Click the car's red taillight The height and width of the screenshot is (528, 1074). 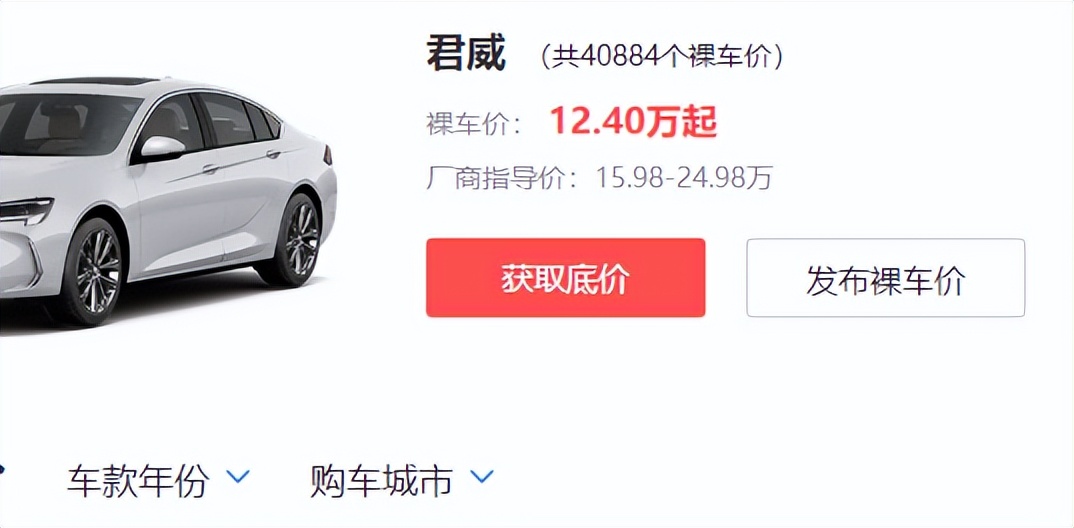327,155
